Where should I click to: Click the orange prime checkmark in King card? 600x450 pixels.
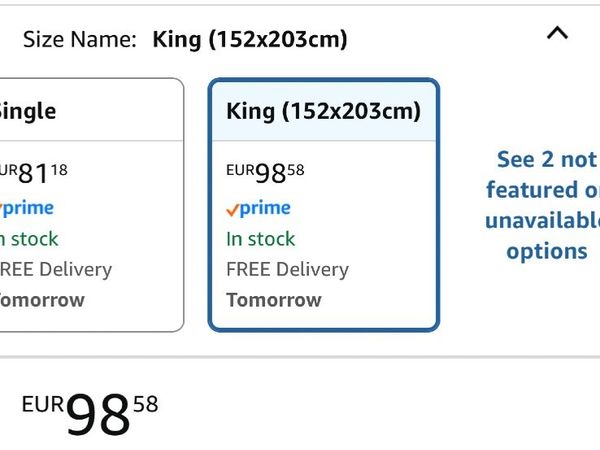pos(232,210)
